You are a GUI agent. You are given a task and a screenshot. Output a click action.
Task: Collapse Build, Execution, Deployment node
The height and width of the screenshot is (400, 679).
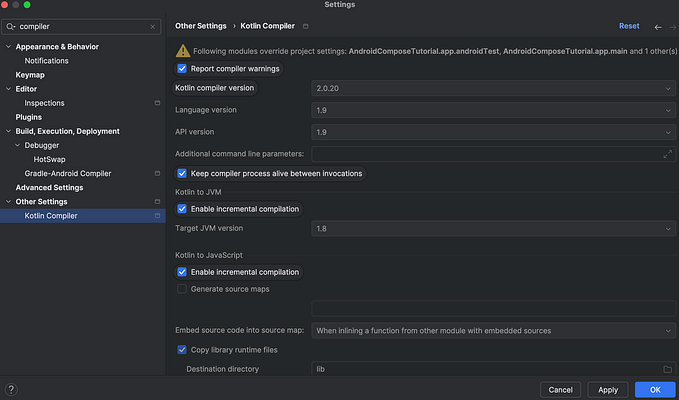click(x=8, y=131)
